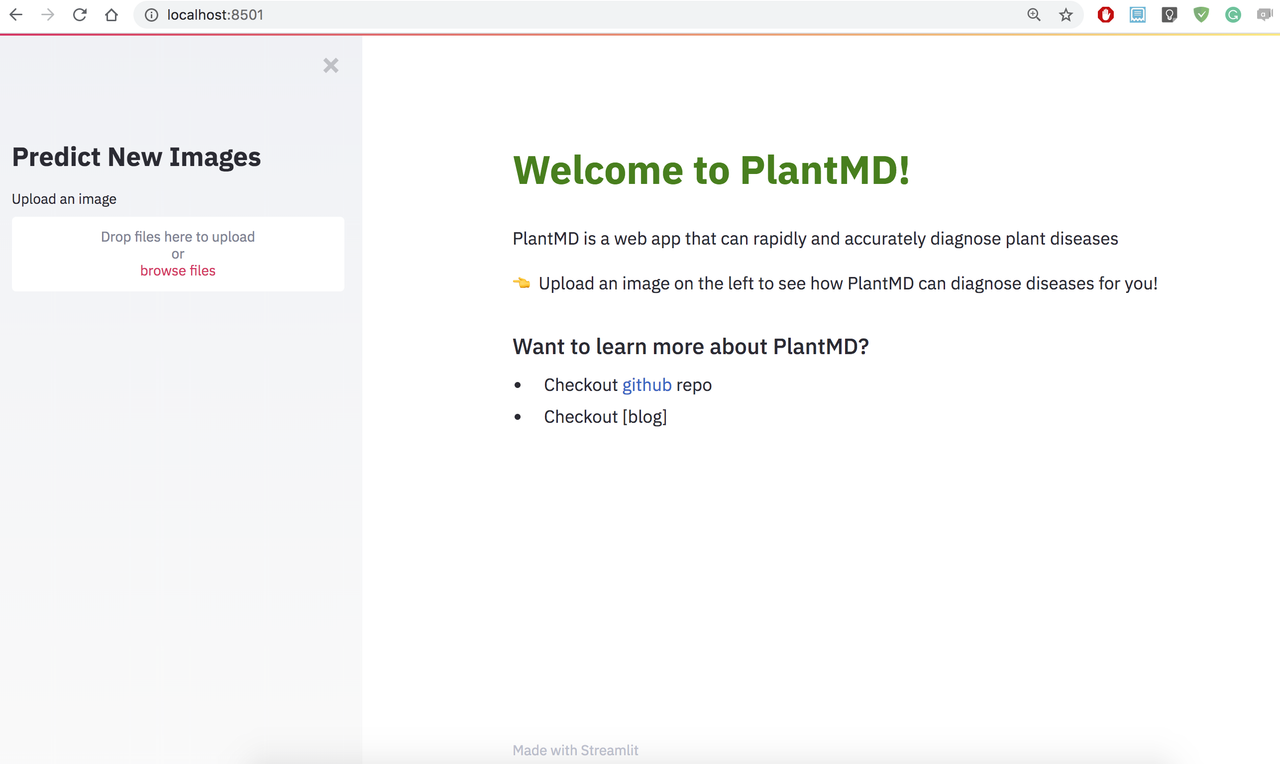Click the 'browse files' link

(x=178, y=271)
